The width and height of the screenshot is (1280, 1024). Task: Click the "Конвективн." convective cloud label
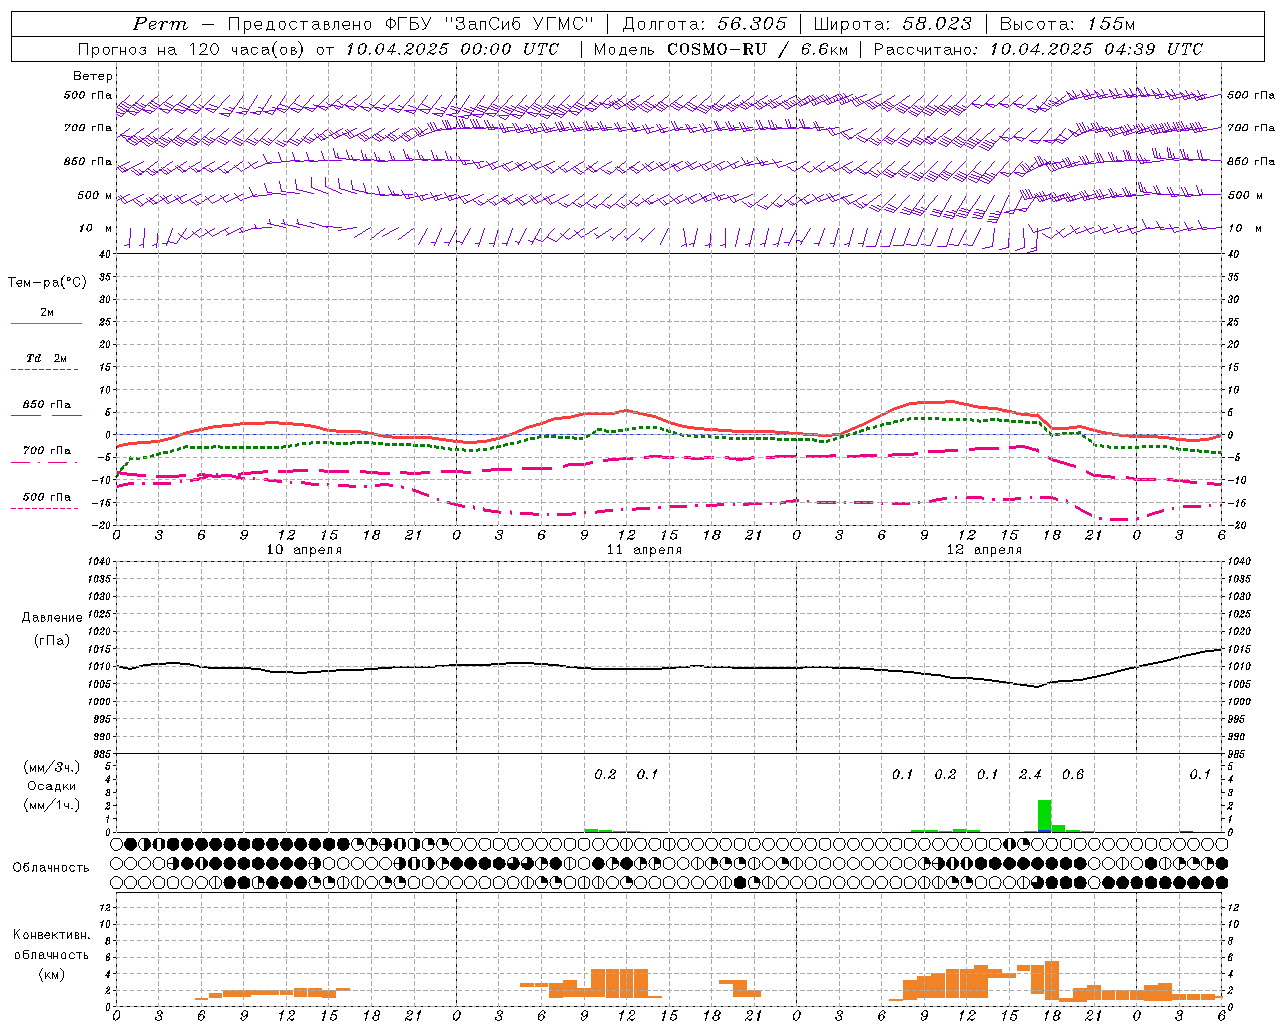point(52,935)
